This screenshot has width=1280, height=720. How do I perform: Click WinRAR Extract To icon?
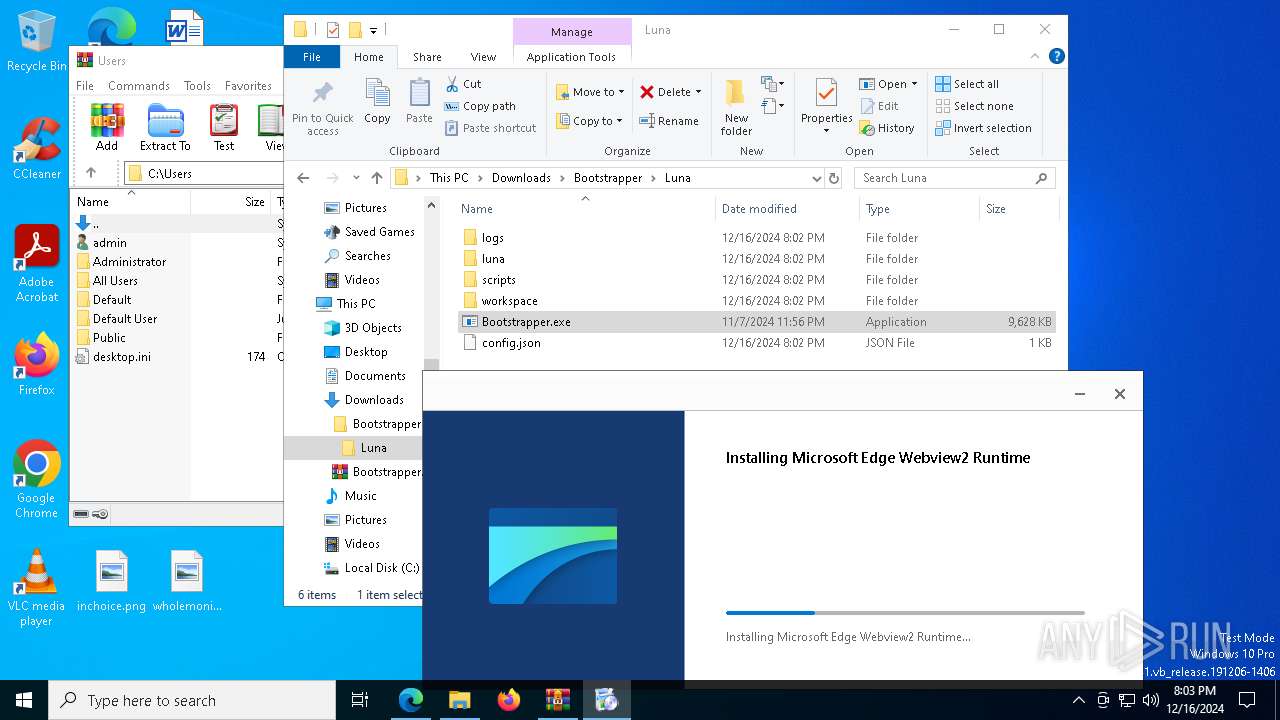(x=165, y=127)
